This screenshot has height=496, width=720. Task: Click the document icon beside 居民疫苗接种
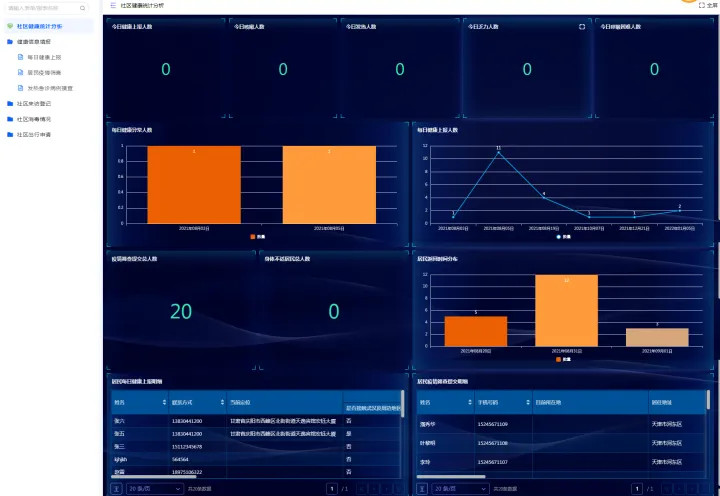tap(20, 73)
